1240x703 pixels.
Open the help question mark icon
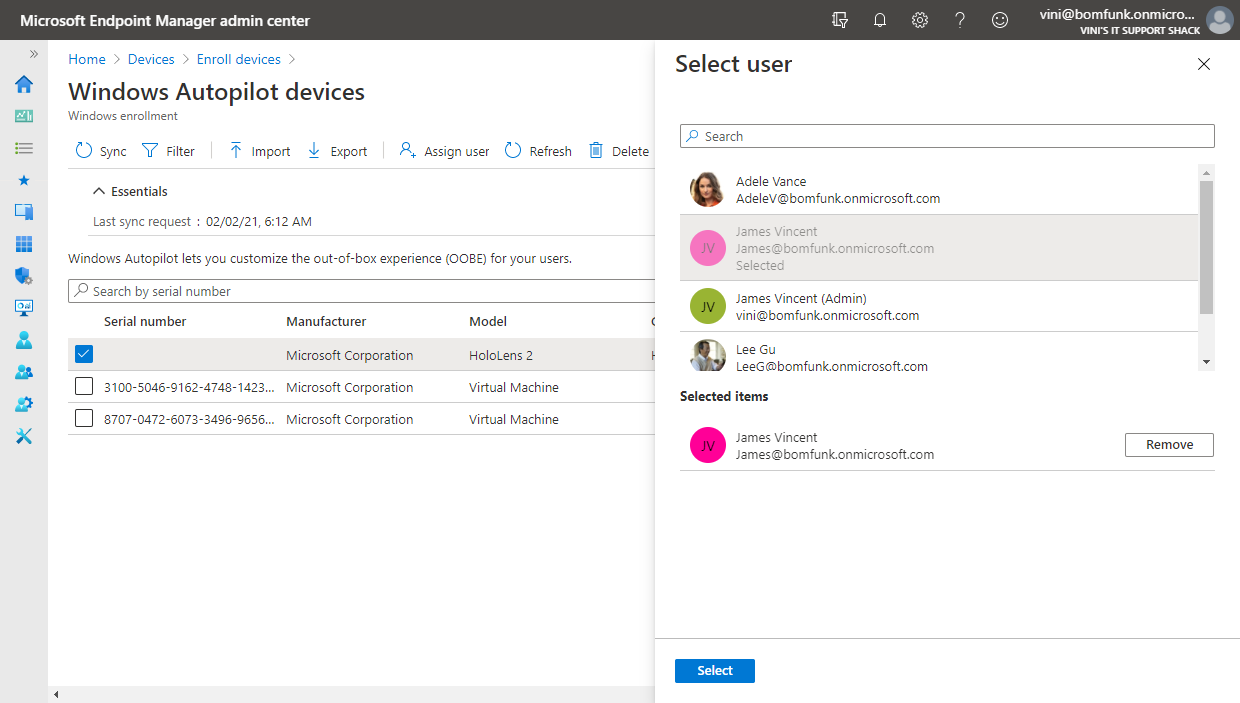pyautogui.click(x=960, y=20)
